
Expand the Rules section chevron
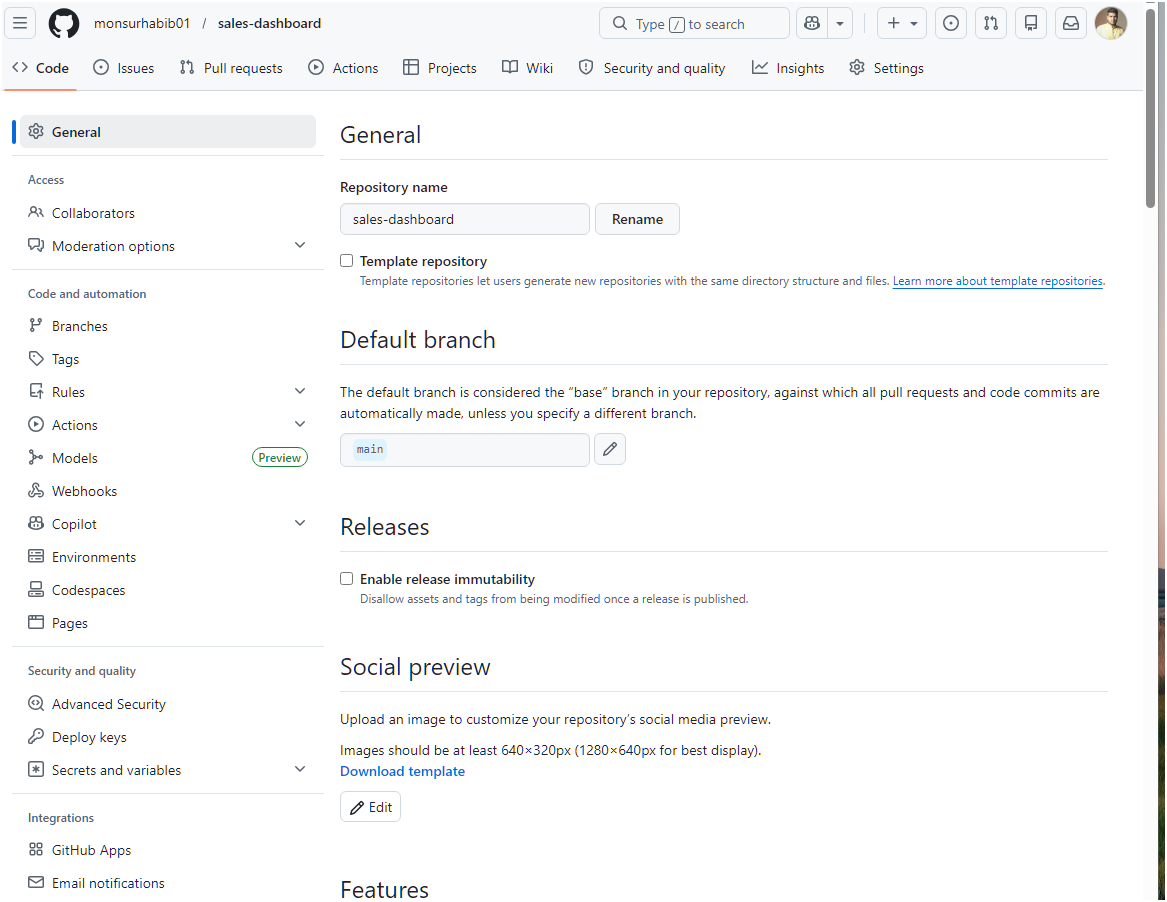[300, 391]
